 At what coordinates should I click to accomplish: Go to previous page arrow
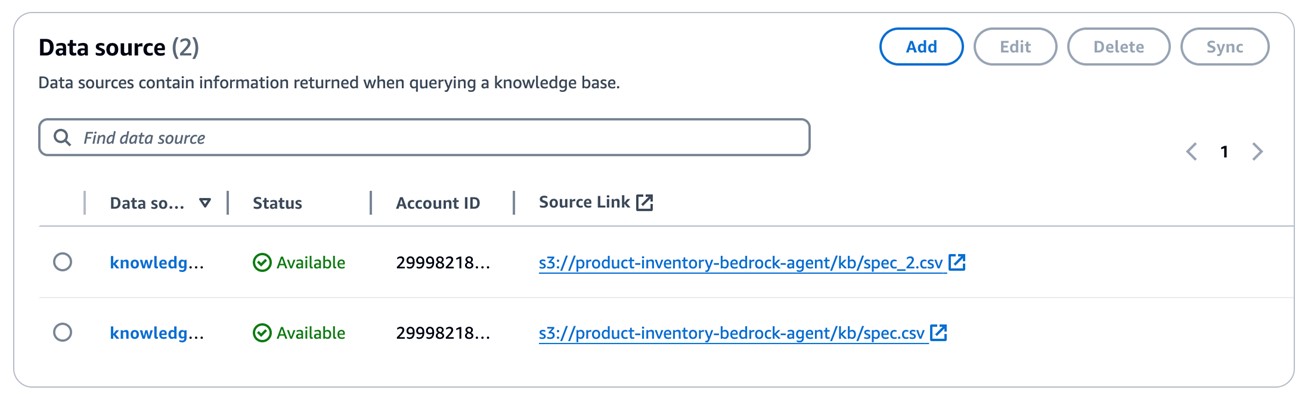1191,152
